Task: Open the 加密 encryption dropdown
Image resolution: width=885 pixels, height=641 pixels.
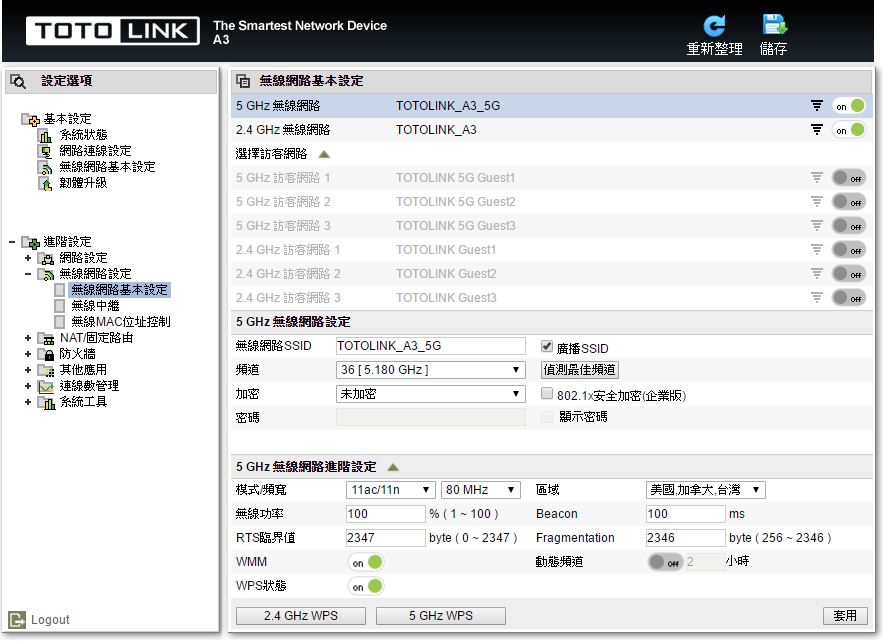Action: [x=431, y=394]
